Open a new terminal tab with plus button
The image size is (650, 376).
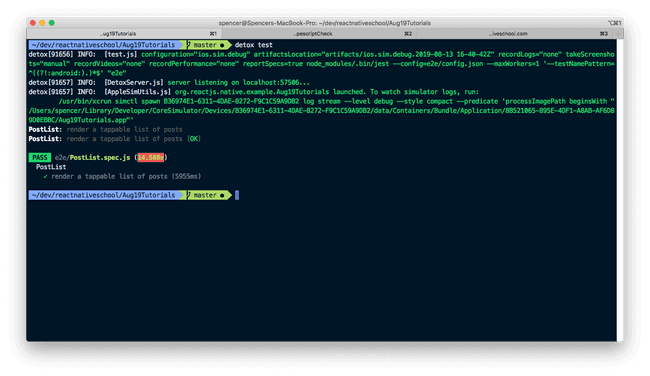pos(618,34)
